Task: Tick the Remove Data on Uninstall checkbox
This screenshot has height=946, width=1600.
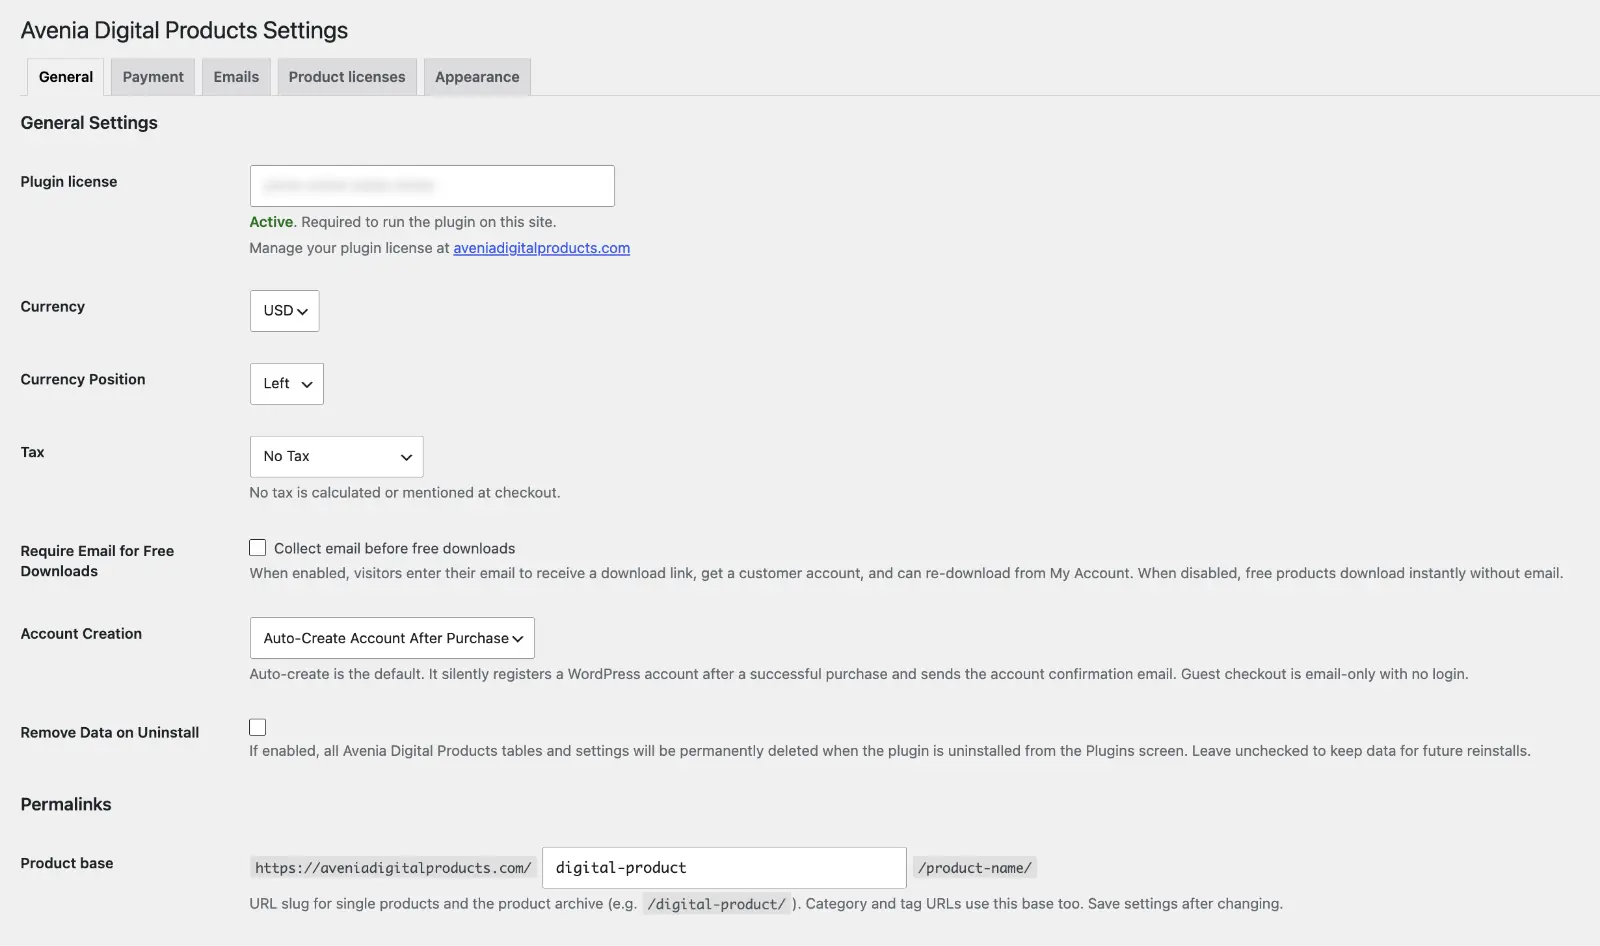Action: point(258,727)
